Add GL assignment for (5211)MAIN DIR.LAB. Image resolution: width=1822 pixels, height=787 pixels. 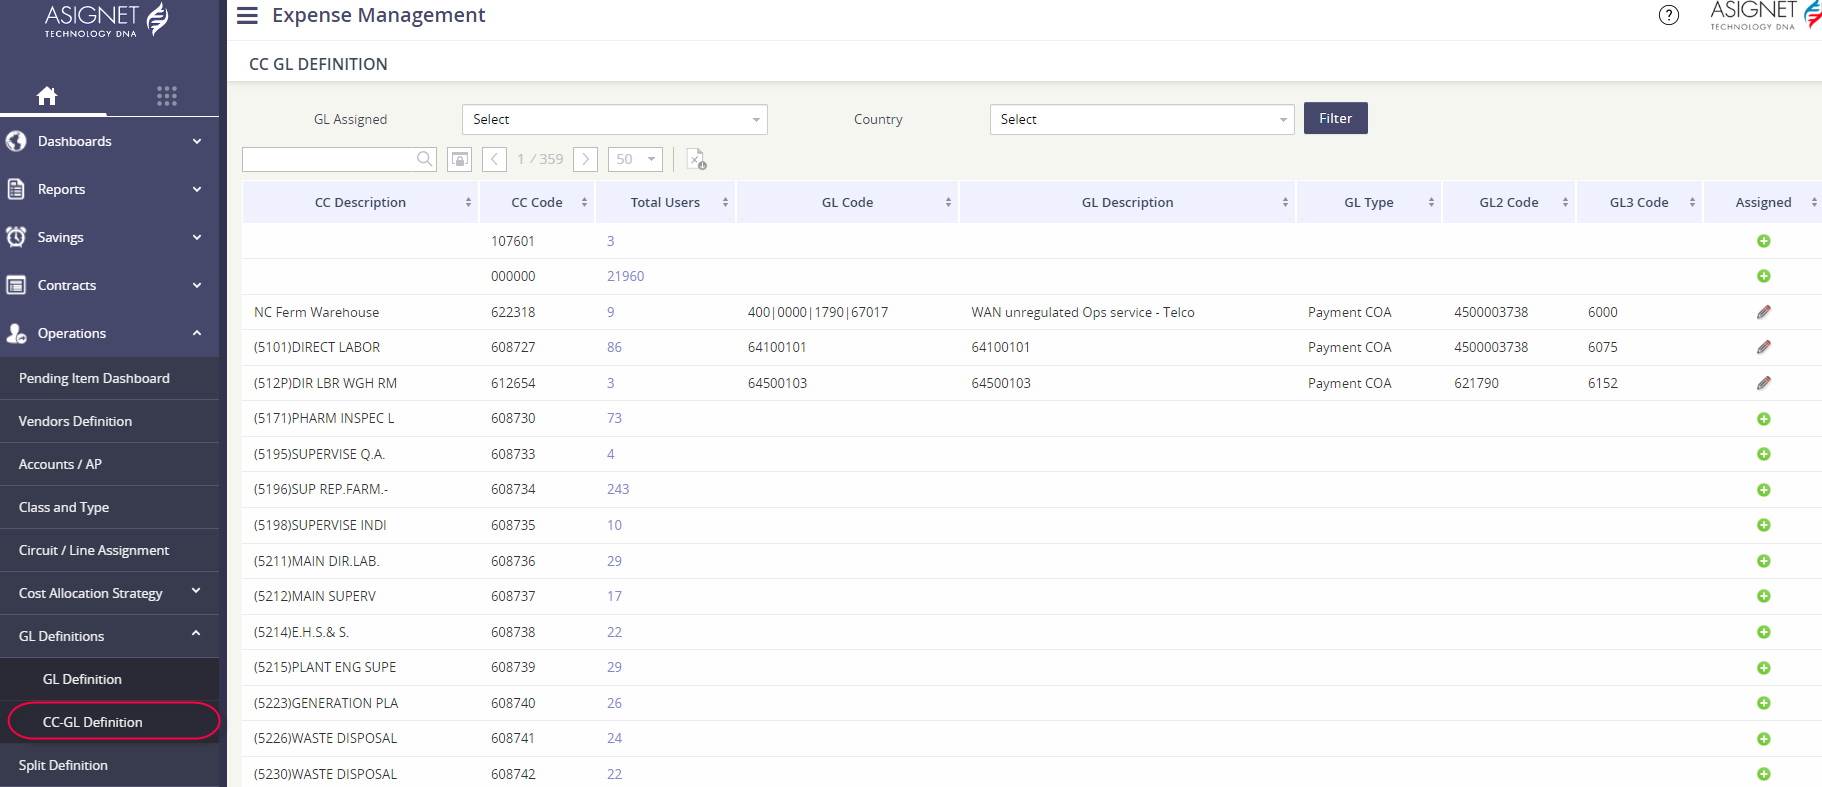(x=1764, y=561)
